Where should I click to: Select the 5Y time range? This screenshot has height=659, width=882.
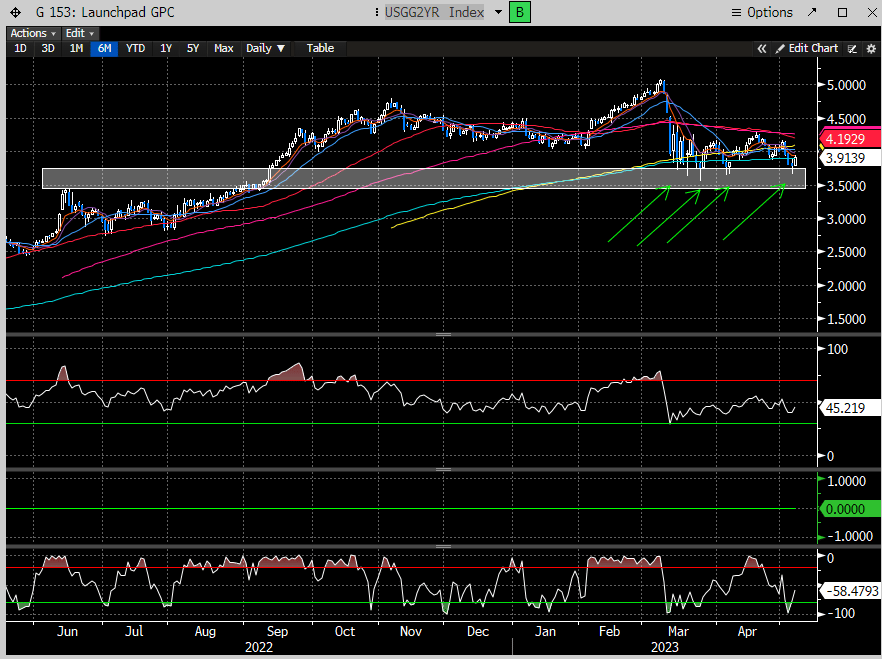tap(193, 48)
